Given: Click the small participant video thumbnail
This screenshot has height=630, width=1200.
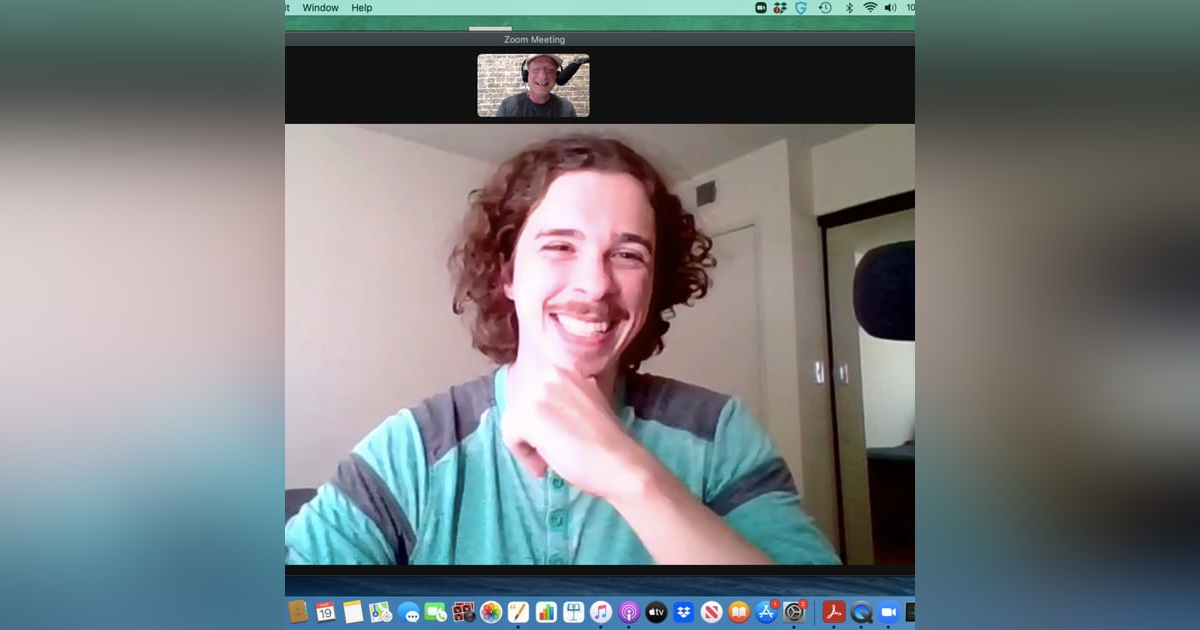Looking at the screenshot, I should (533, 86).
